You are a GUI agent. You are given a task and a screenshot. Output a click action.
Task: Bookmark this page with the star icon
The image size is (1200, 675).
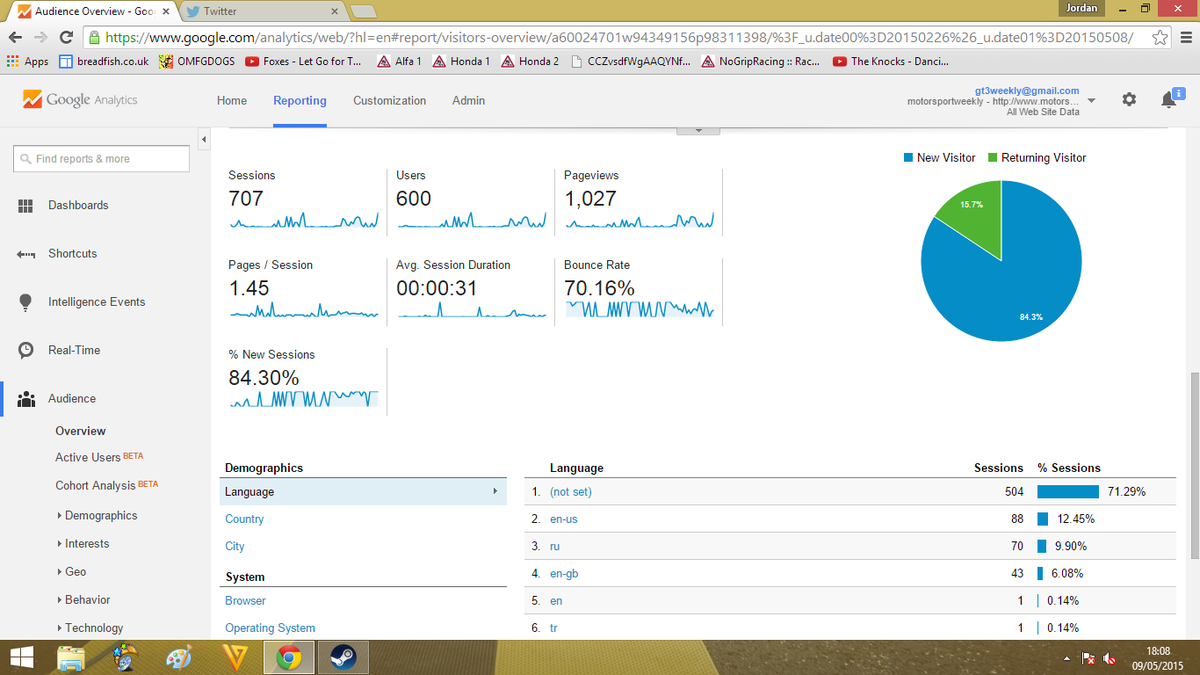(x=1159, y=37)
